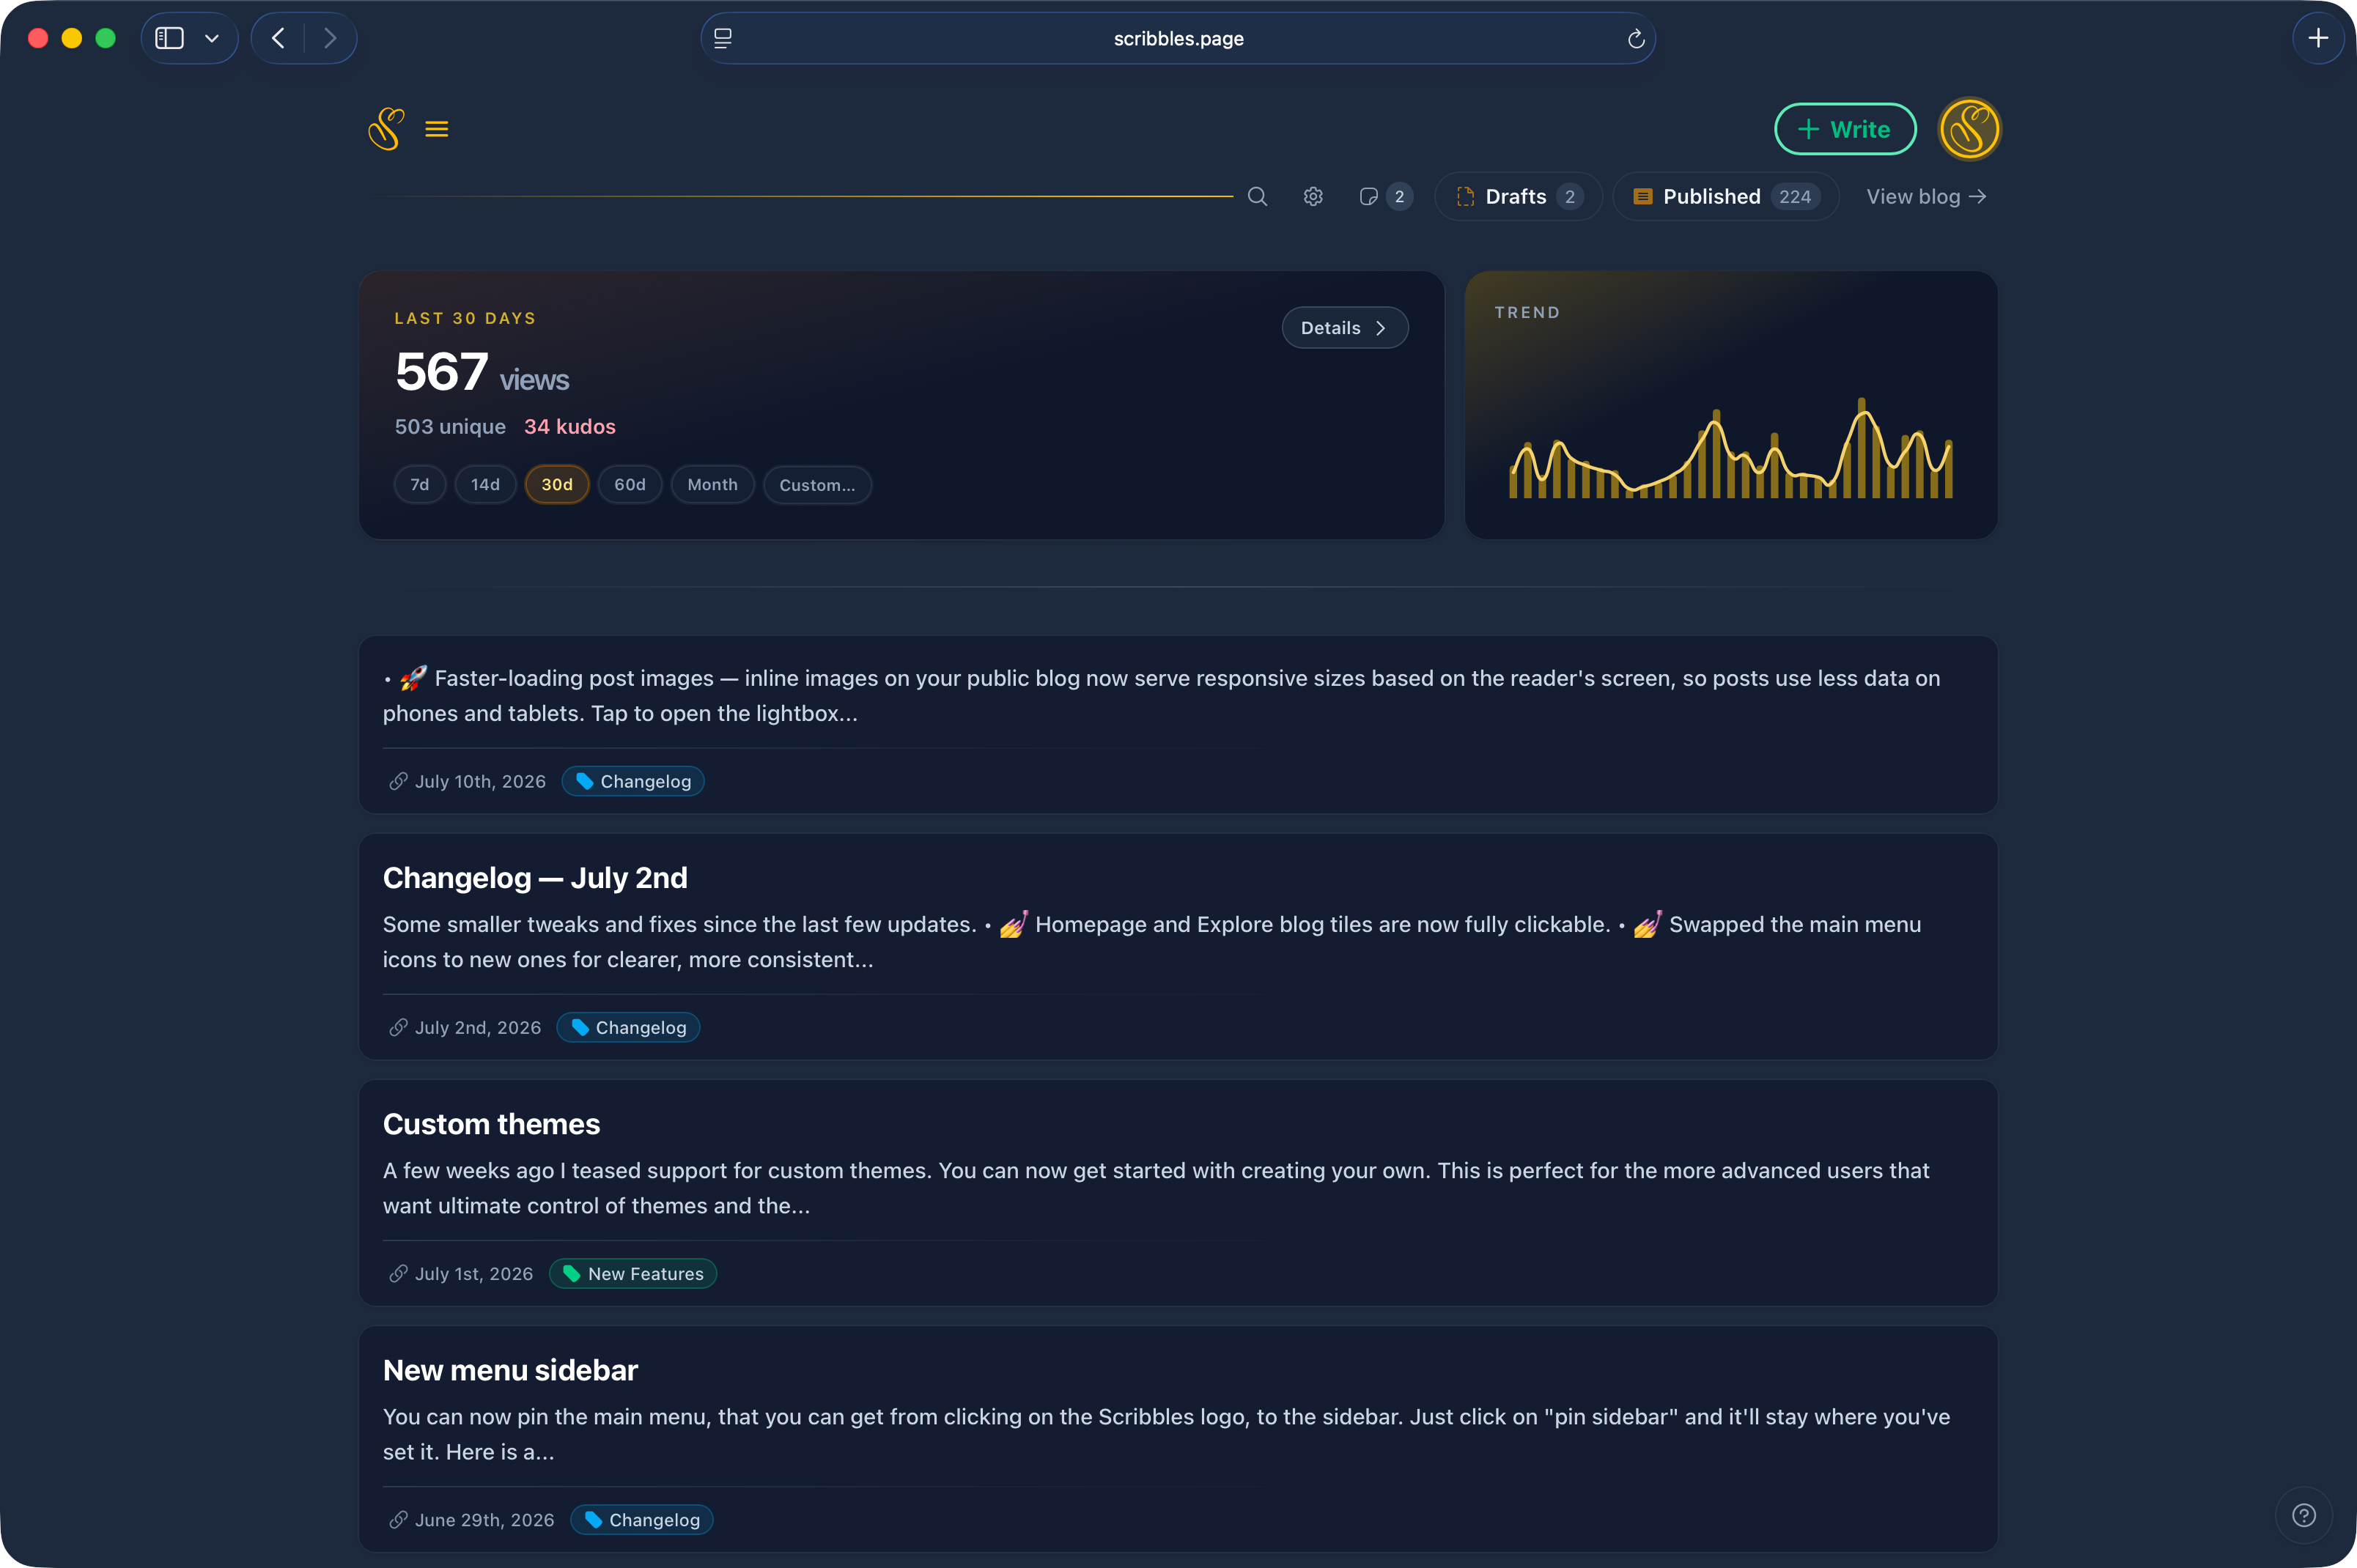
Task: Open the notes icon with count 2
Action: [x=1385, y=197]
